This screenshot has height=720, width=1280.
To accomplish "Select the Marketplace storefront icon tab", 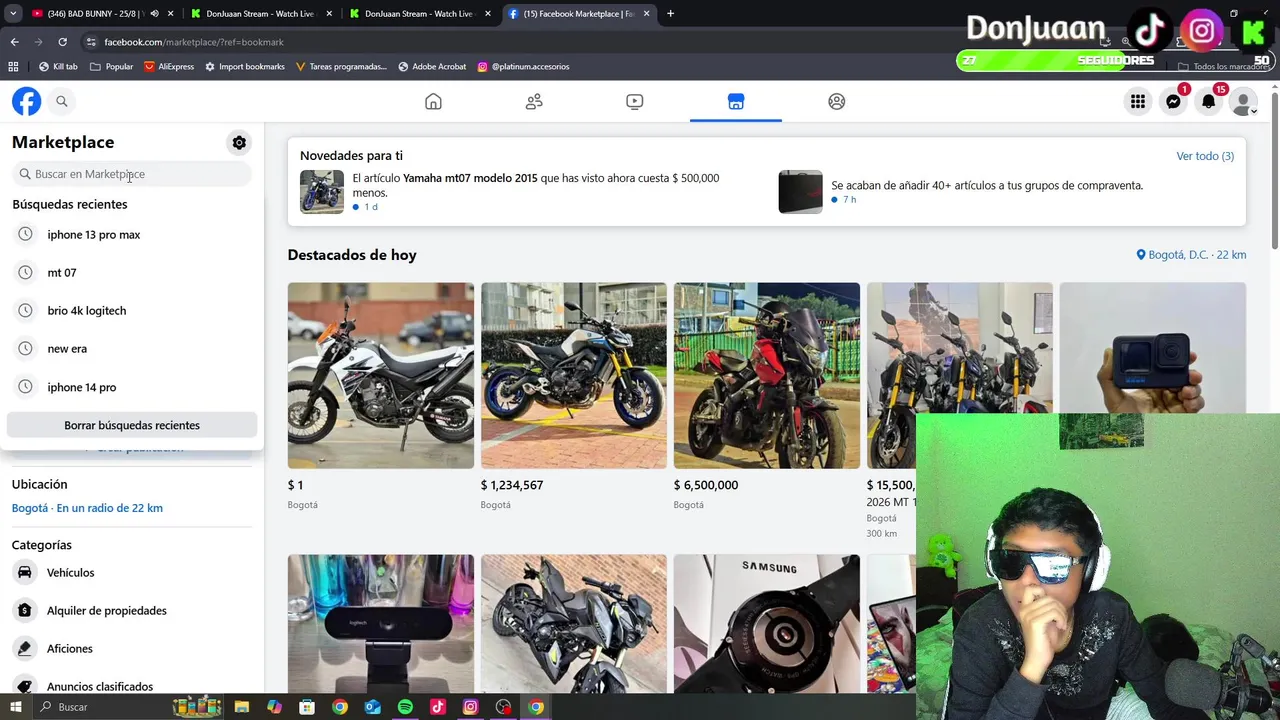I will (736, 101).
